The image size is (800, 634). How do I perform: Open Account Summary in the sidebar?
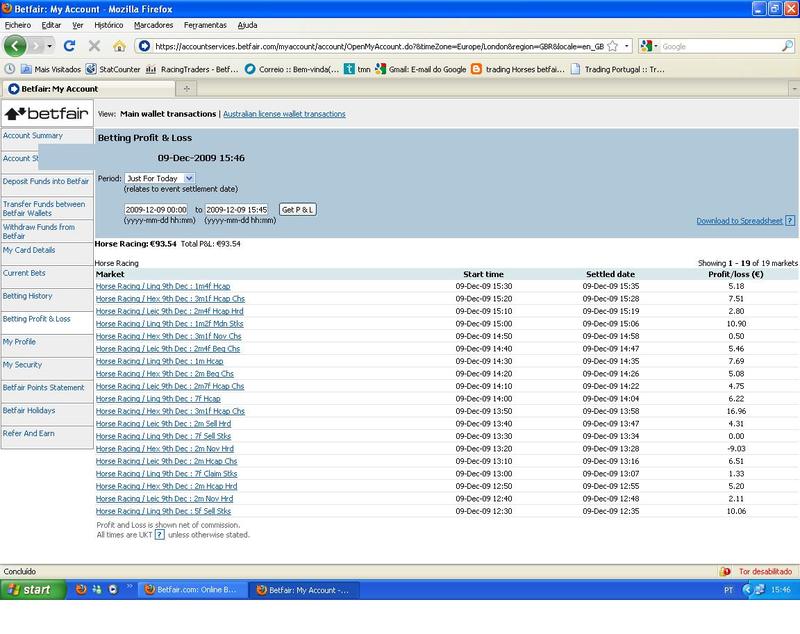coord(33,136)
